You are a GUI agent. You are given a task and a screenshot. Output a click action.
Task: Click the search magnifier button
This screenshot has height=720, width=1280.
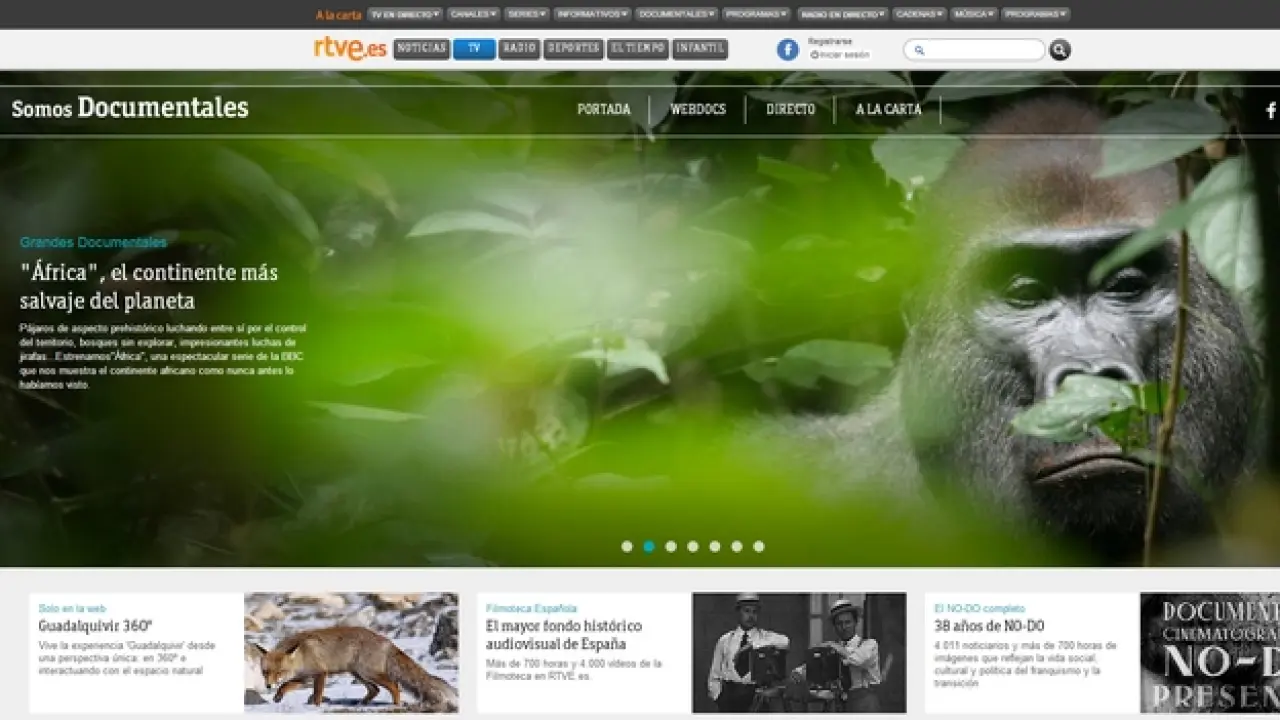tap(1060, 50)
